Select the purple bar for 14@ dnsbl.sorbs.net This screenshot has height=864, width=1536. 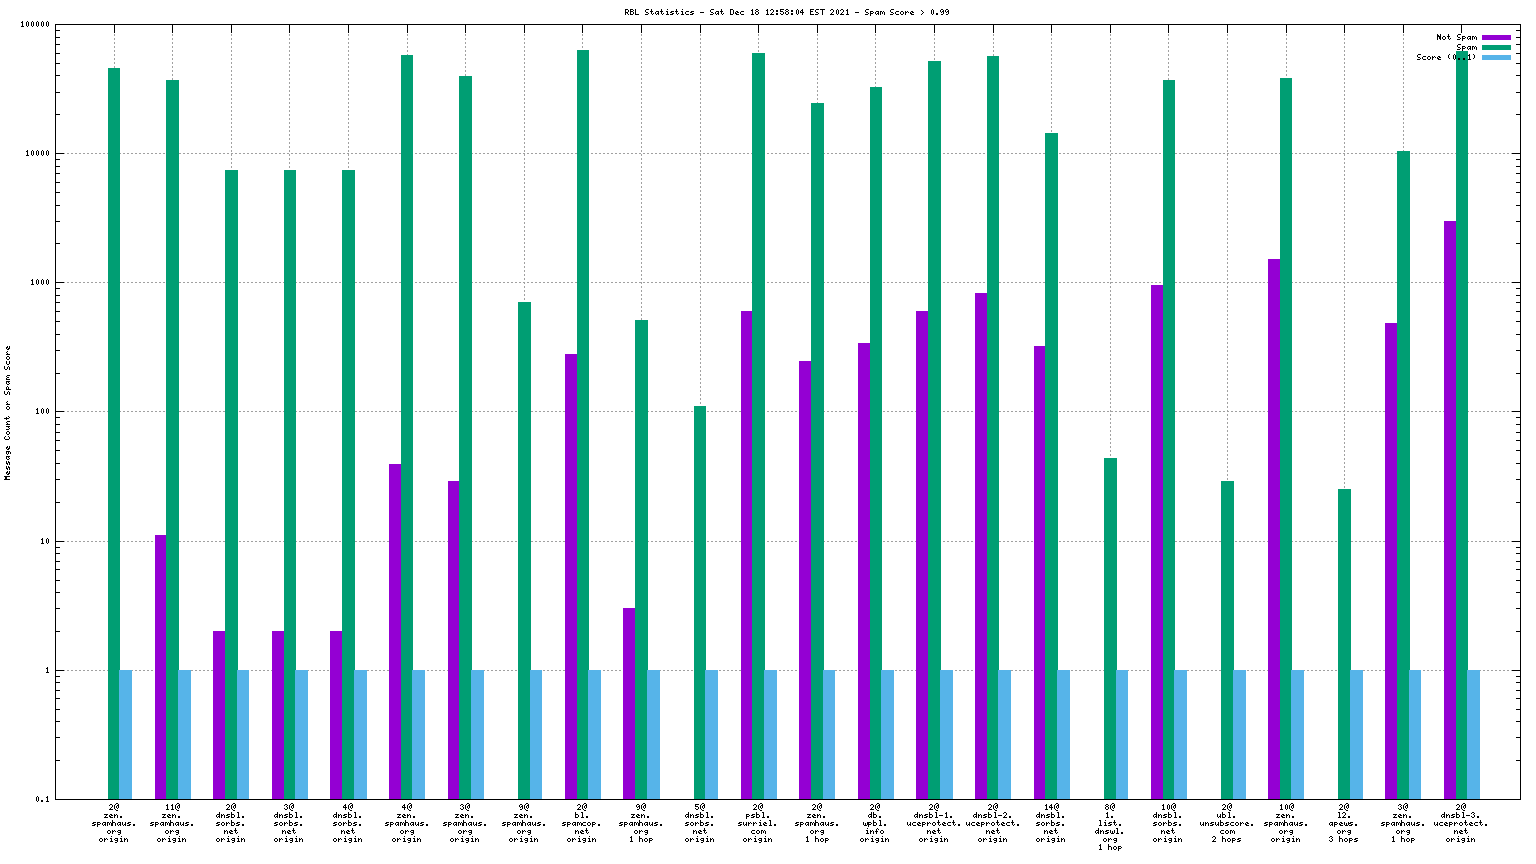coord(1040,572)
